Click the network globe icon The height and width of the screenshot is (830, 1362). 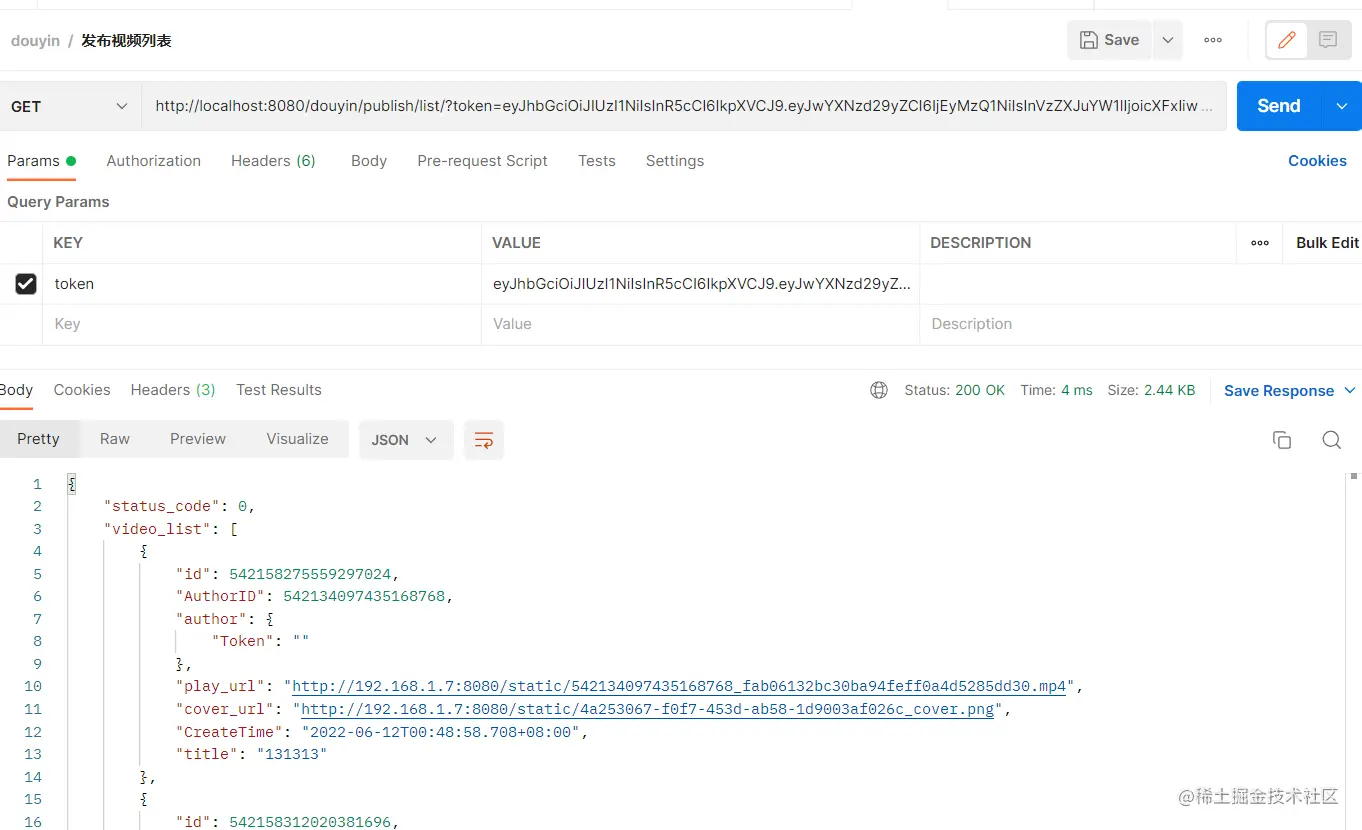pos(879,390)
